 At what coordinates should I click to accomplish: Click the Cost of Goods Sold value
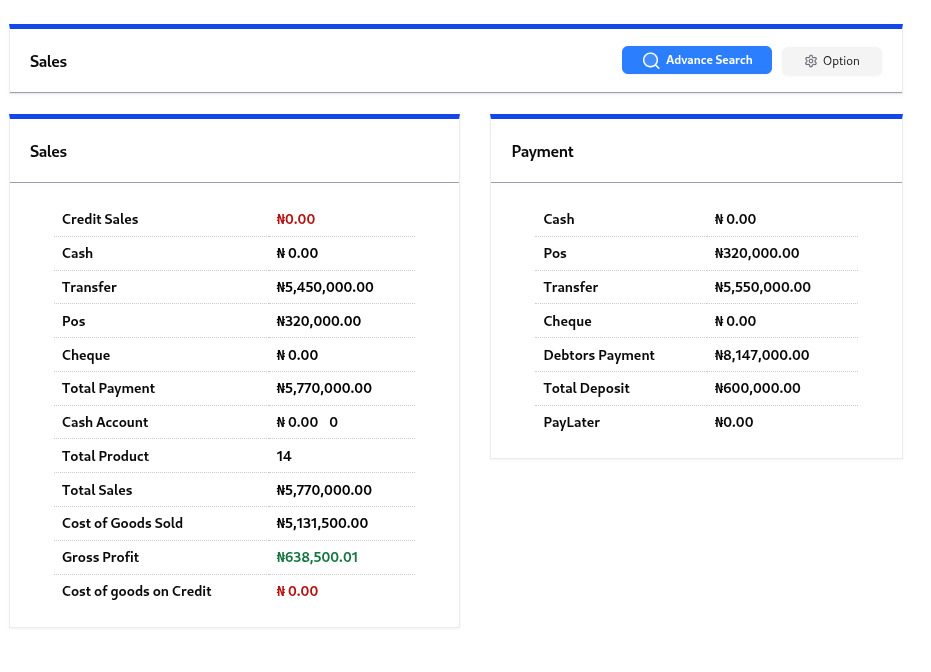pyautogui.click(x=322, y=523)
